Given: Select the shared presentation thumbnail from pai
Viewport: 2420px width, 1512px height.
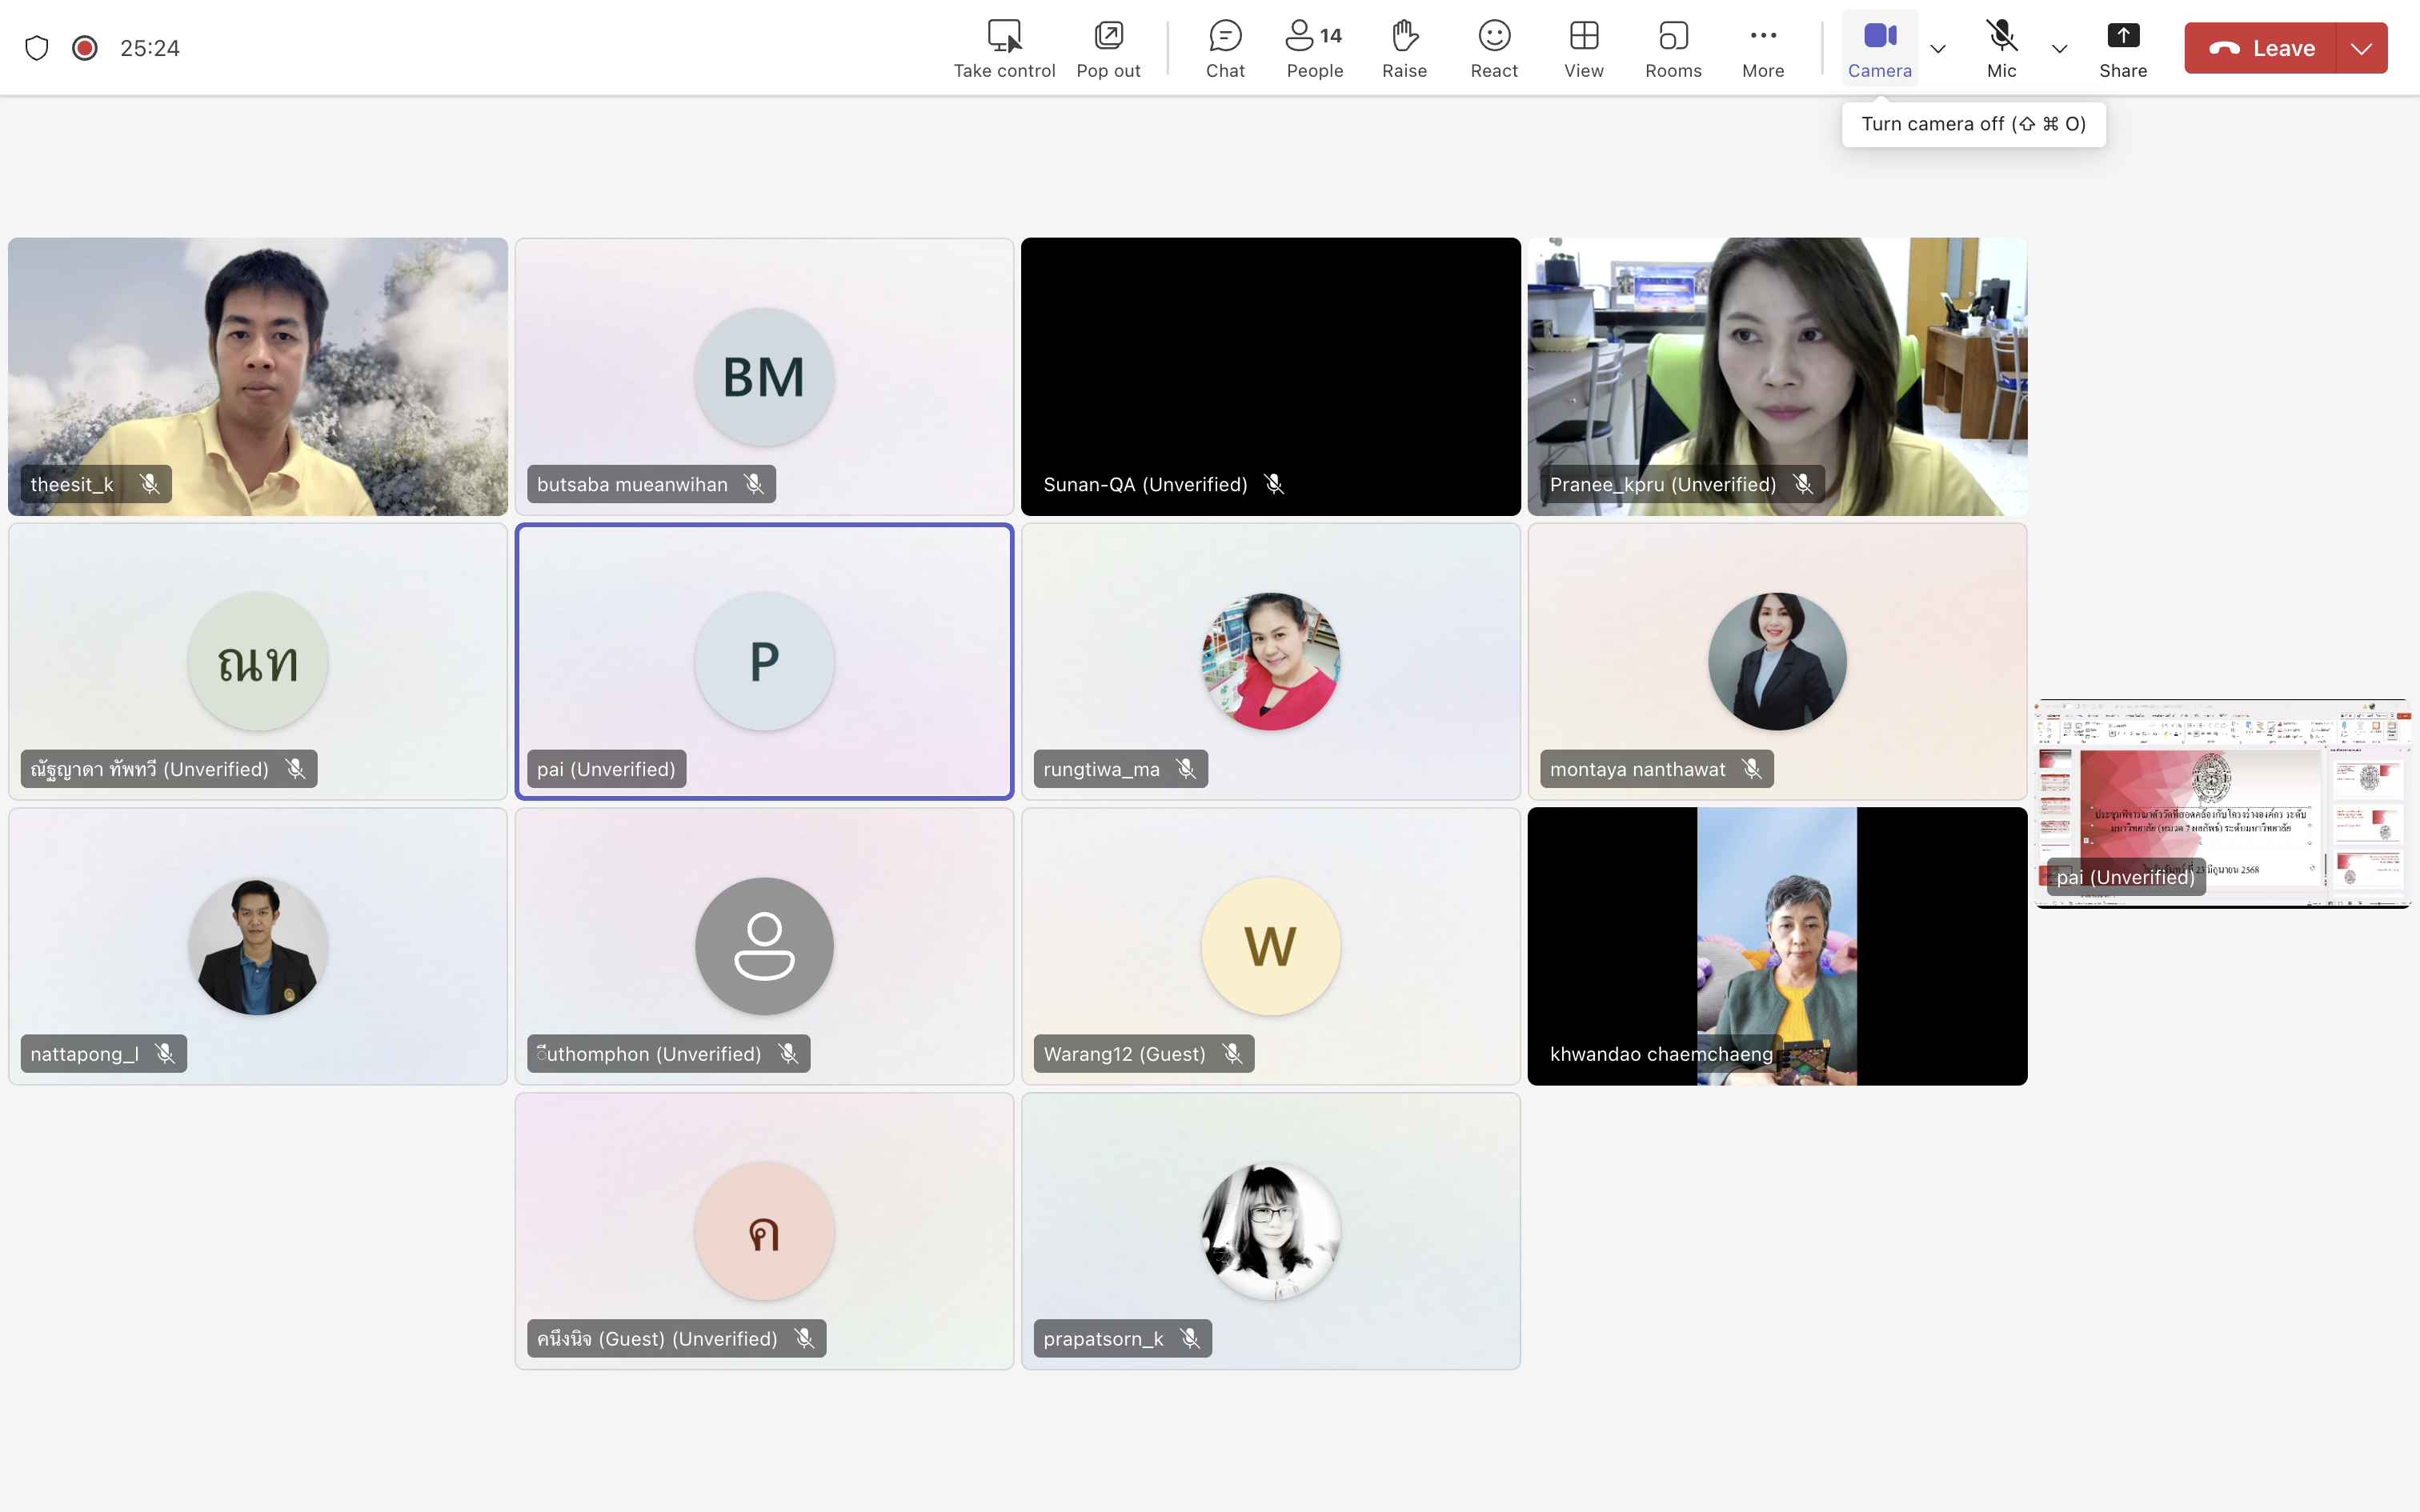Looking at the screenshot, I should 2222,803.
